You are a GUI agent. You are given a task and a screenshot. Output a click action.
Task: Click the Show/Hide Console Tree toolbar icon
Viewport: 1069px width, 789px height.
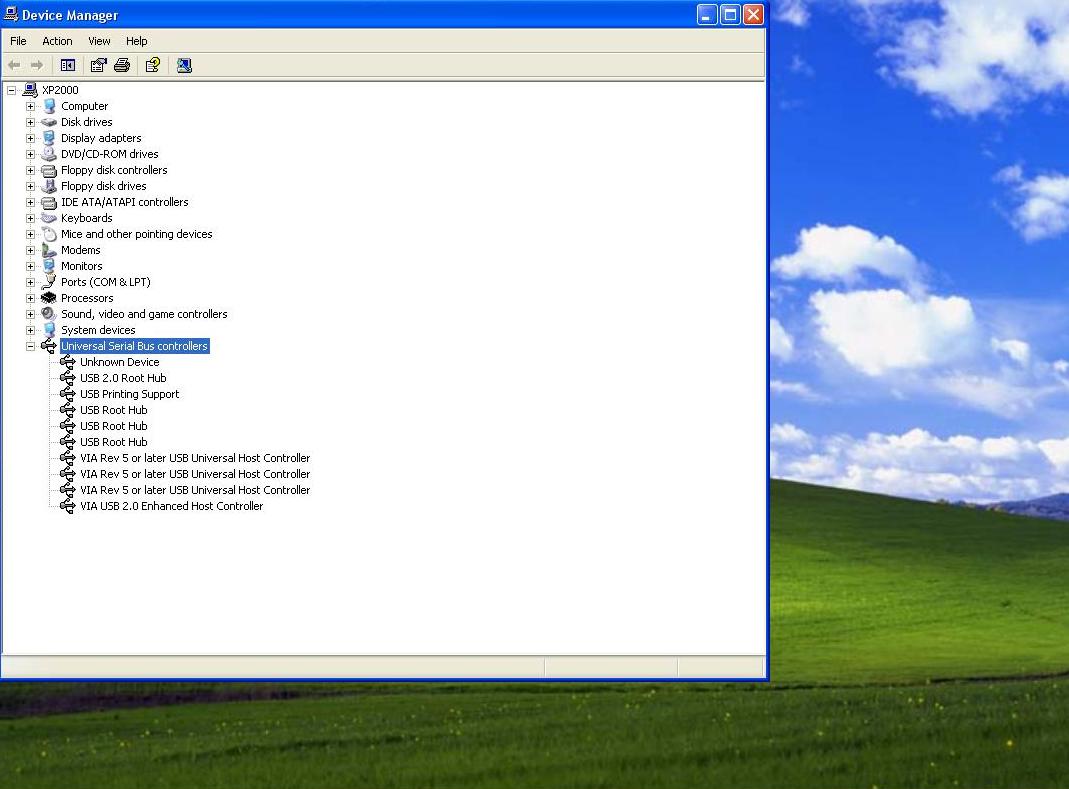pyautogui.click(x=68, y=65)
